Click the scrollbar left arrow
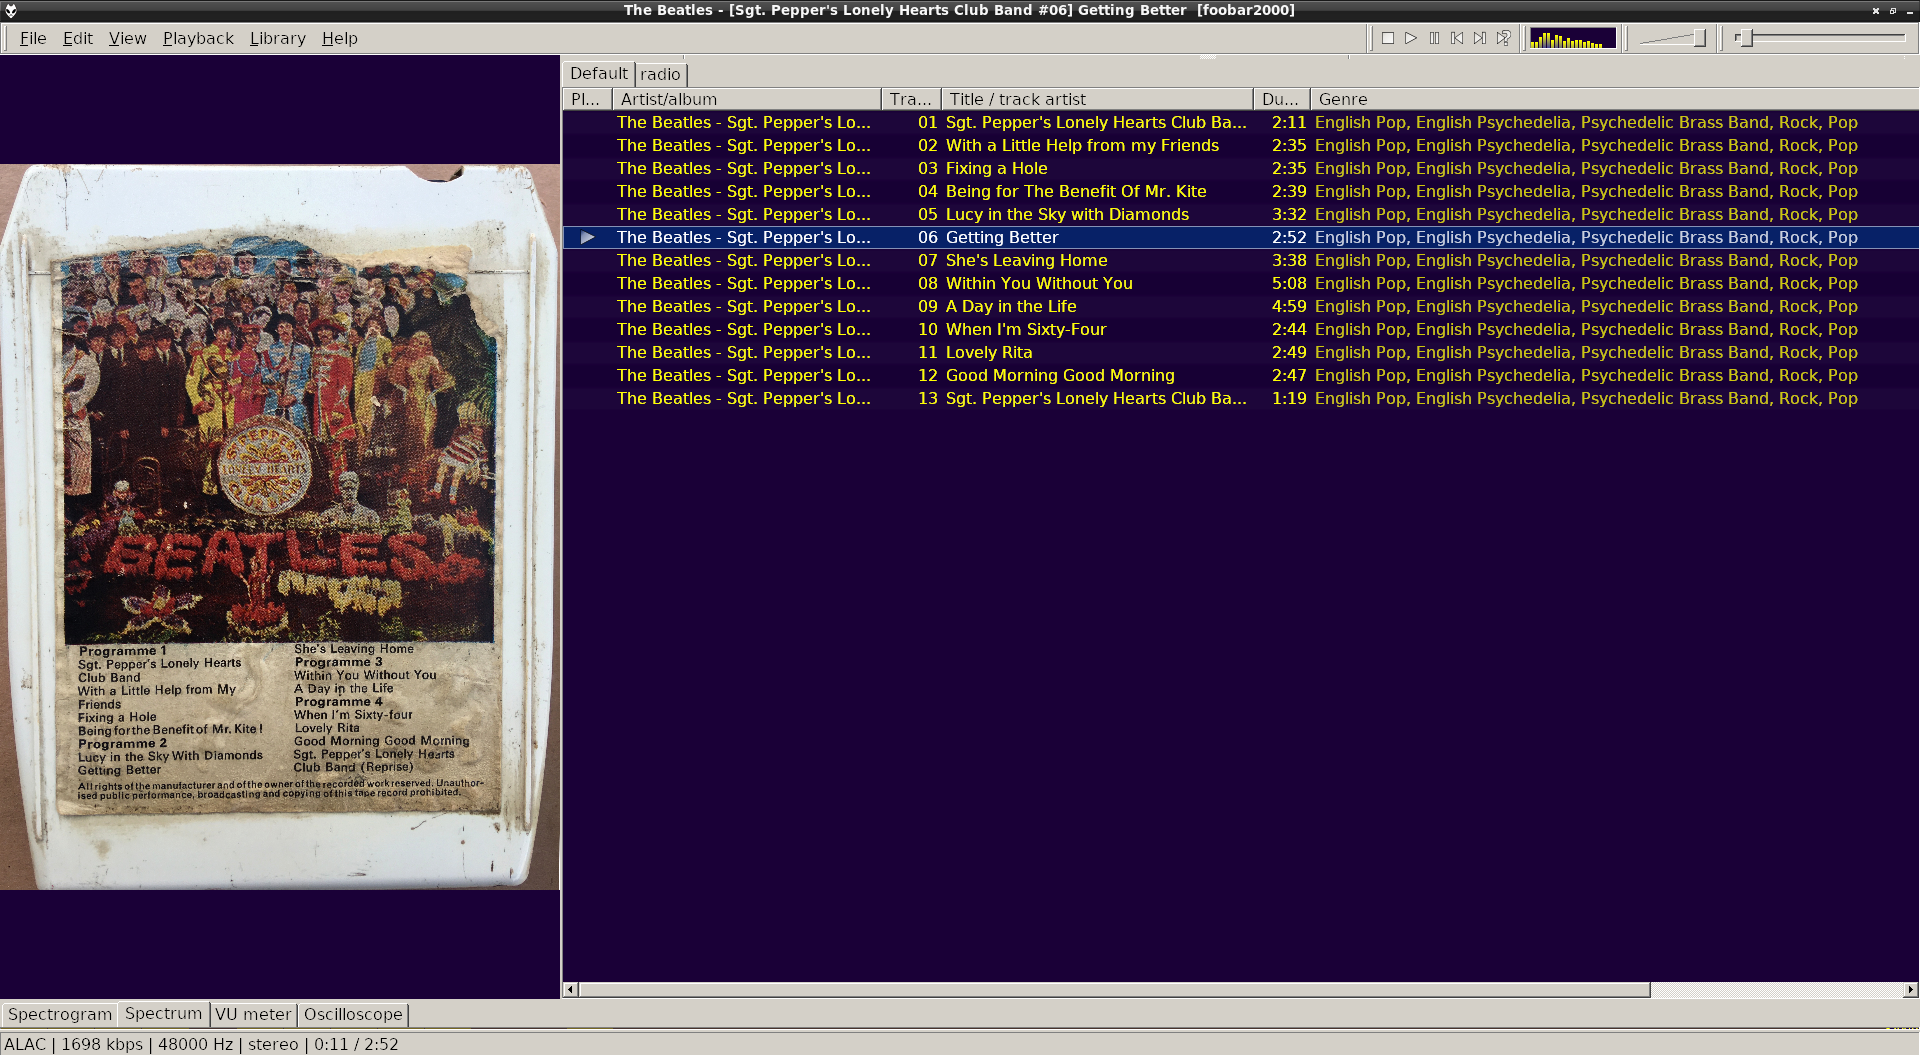This screenshot has height=1056, width=1920. pyautogui.click(x=571, y=990)
